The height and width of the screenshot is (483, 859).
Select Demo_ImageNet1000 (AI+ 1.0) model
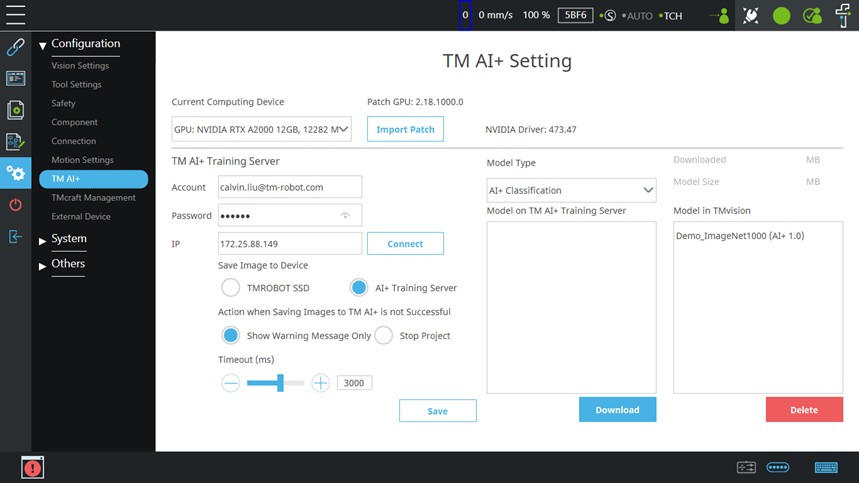coord(740,236)
